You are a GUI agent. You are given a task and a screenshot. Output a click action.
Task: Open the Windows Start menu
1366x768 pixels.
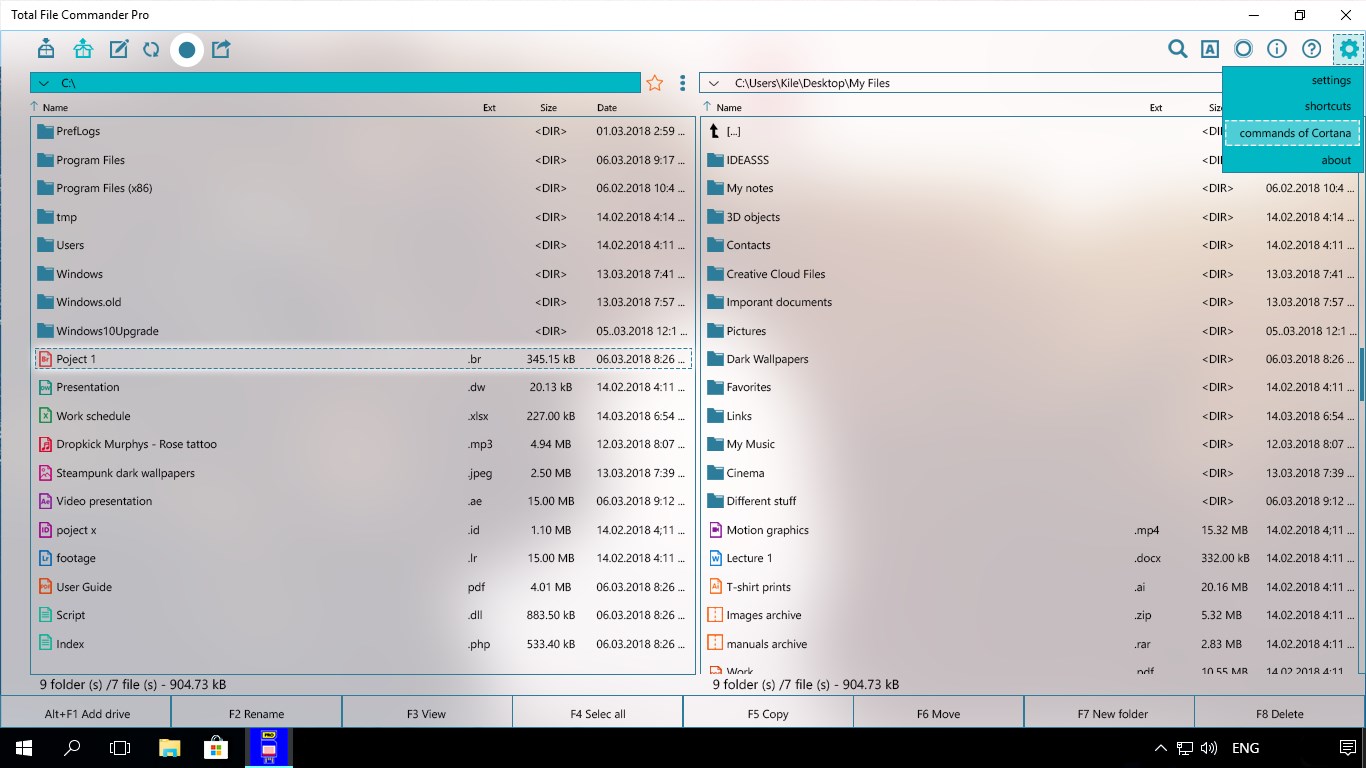[x=23, y=748]
